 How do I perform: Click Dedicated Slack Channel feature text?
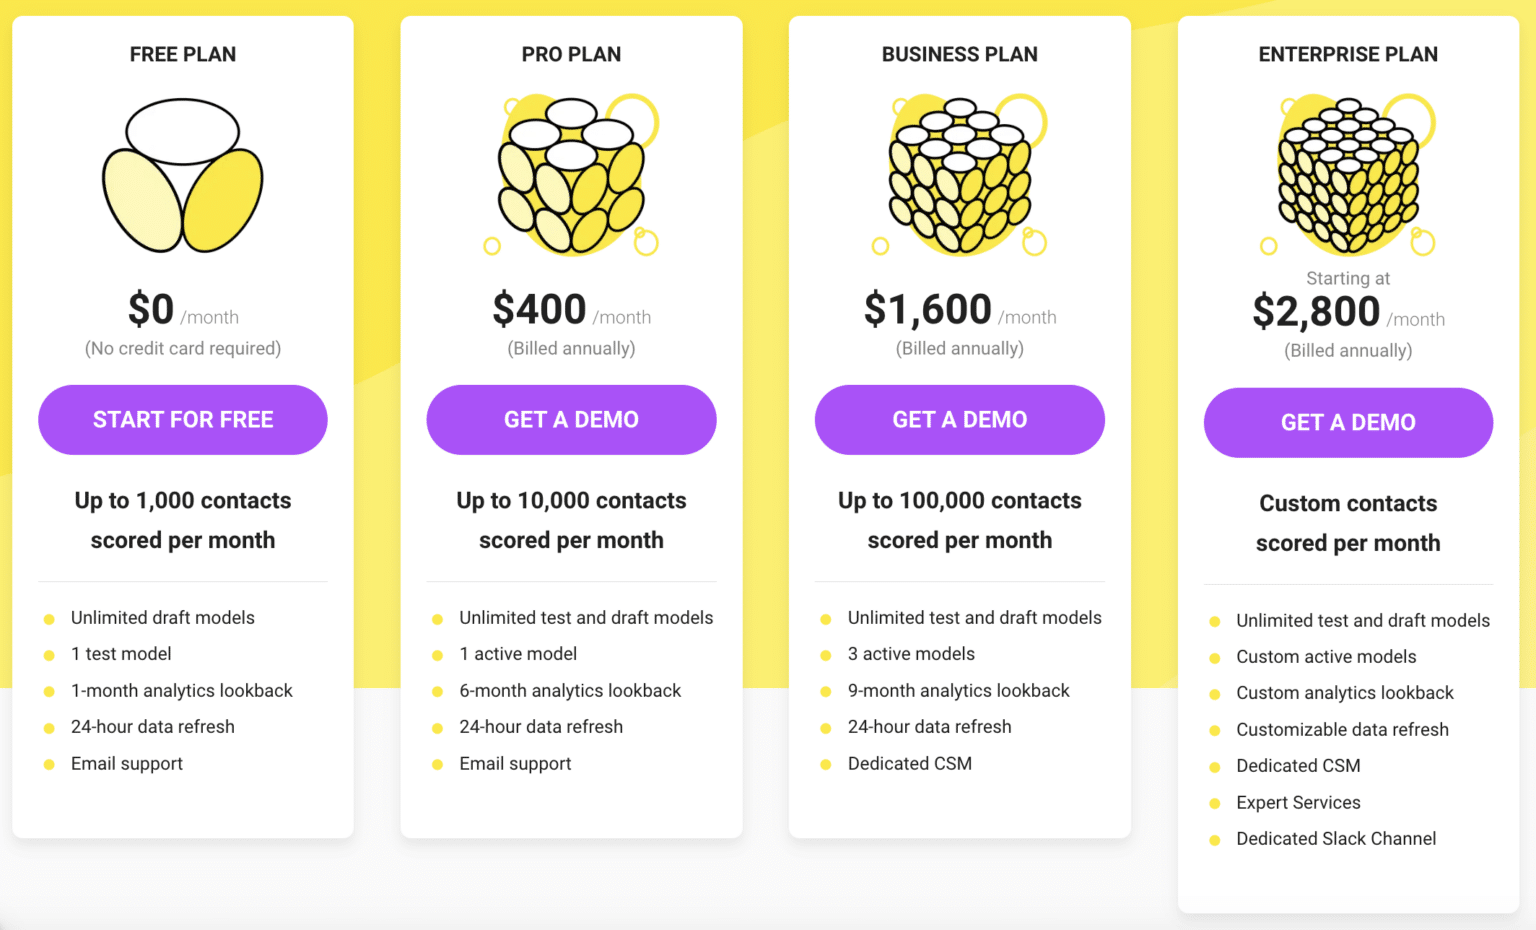pos(1336,839)
